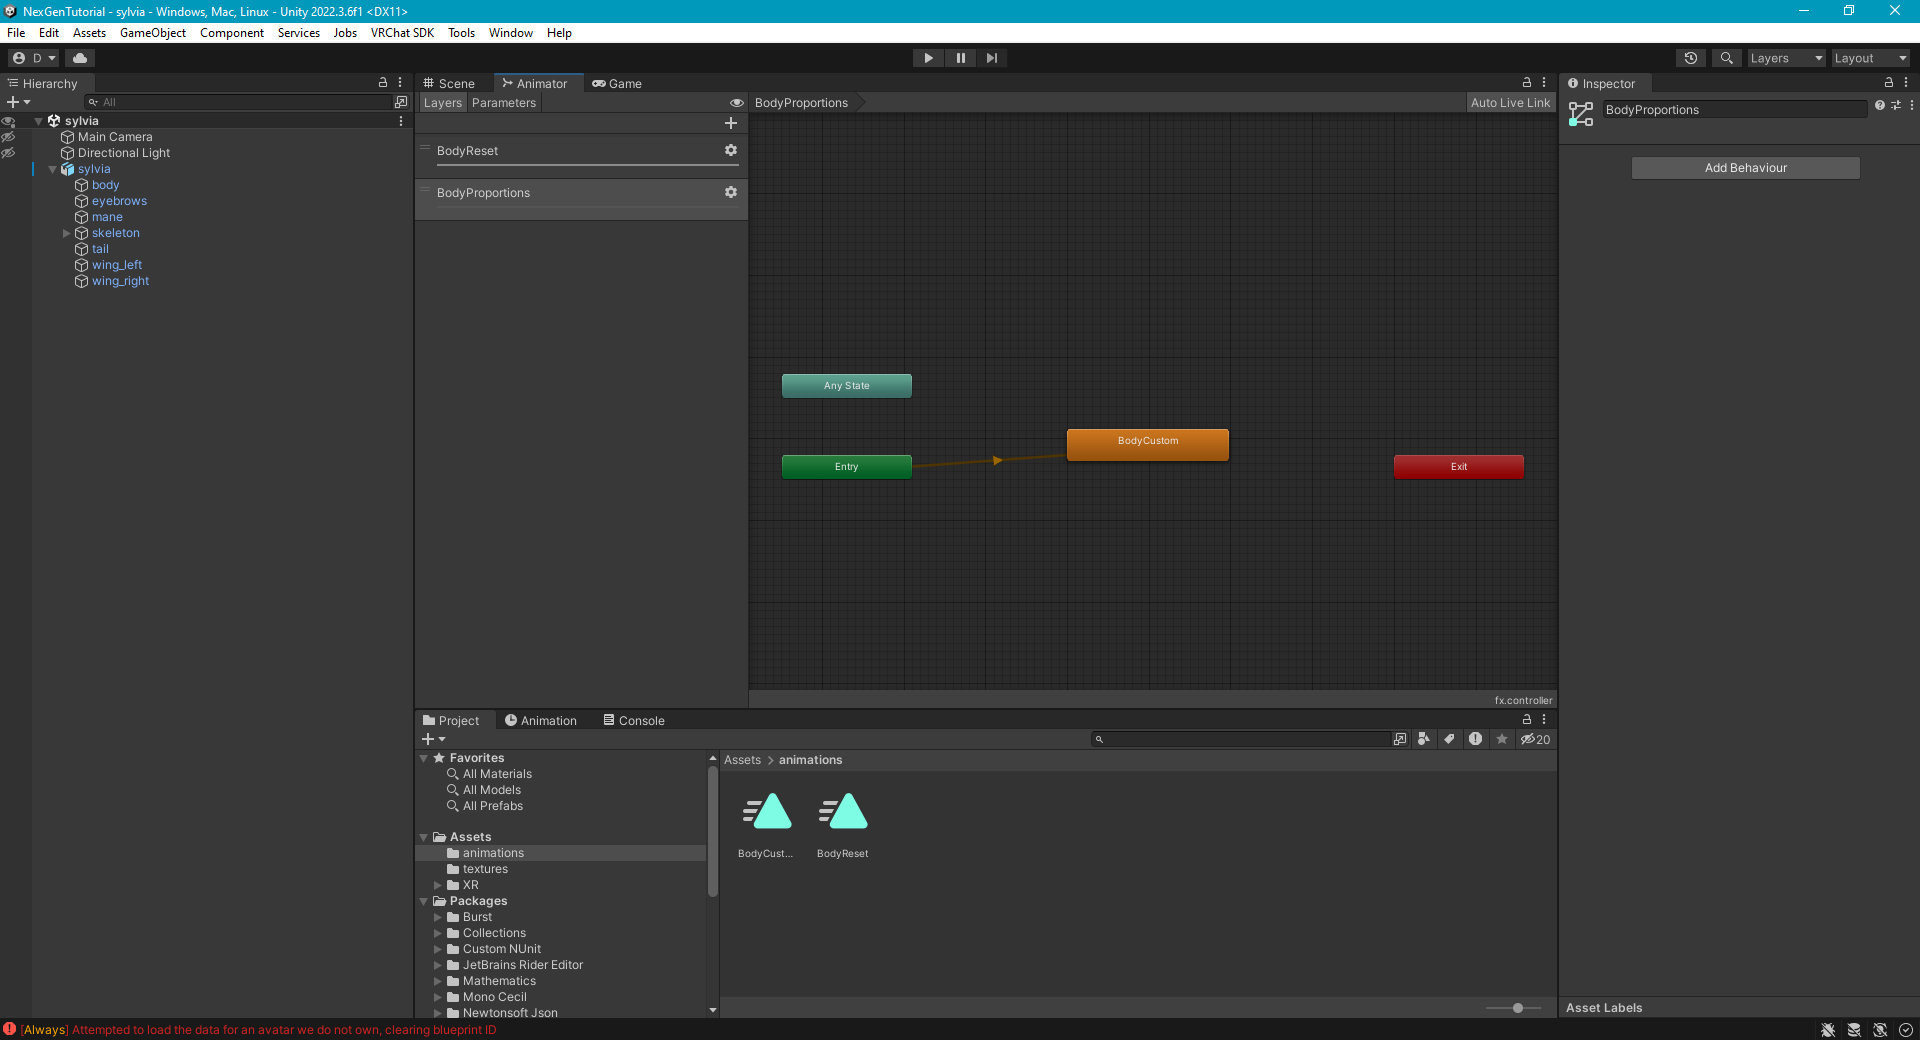
Task: Collapse the sylvia scene foldout
Action: pyautogui.click(x=39, y=121)
